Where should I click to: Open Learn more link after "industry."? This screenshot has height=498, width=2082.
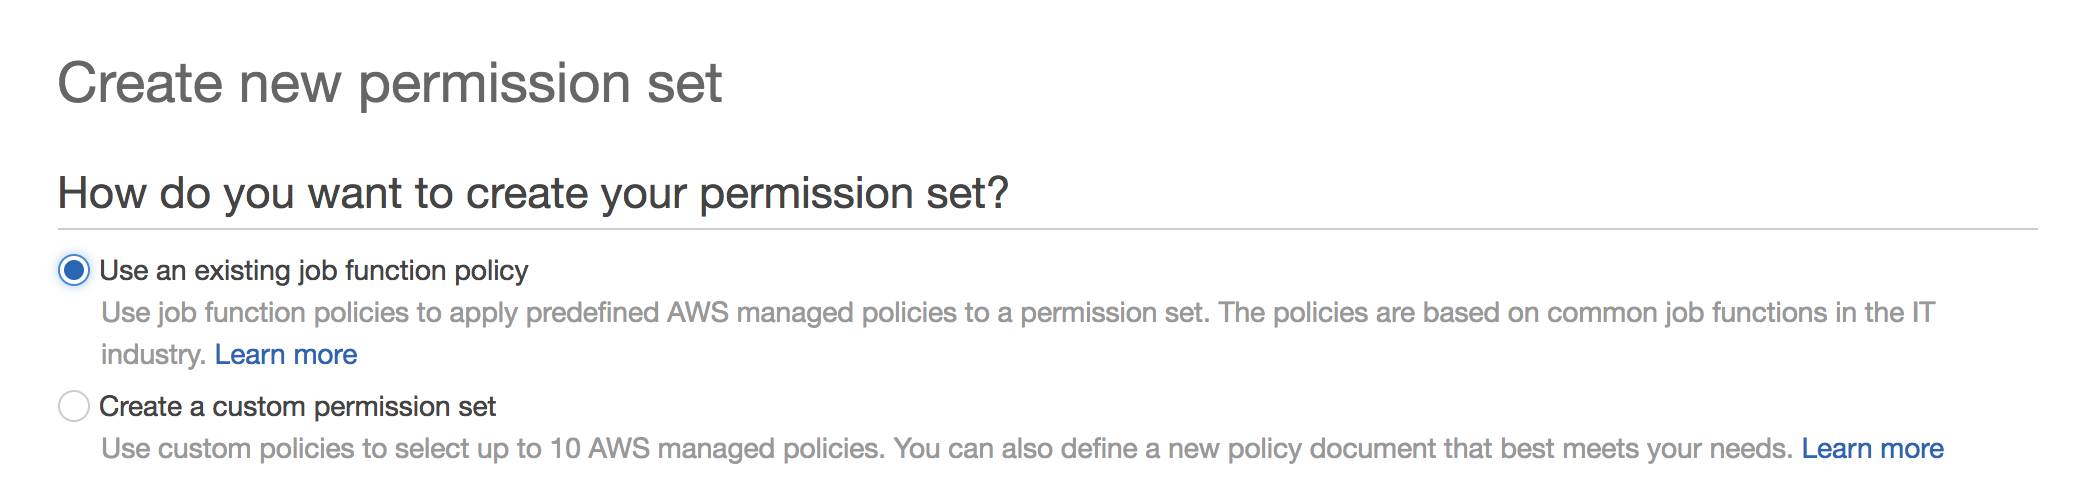286,355
